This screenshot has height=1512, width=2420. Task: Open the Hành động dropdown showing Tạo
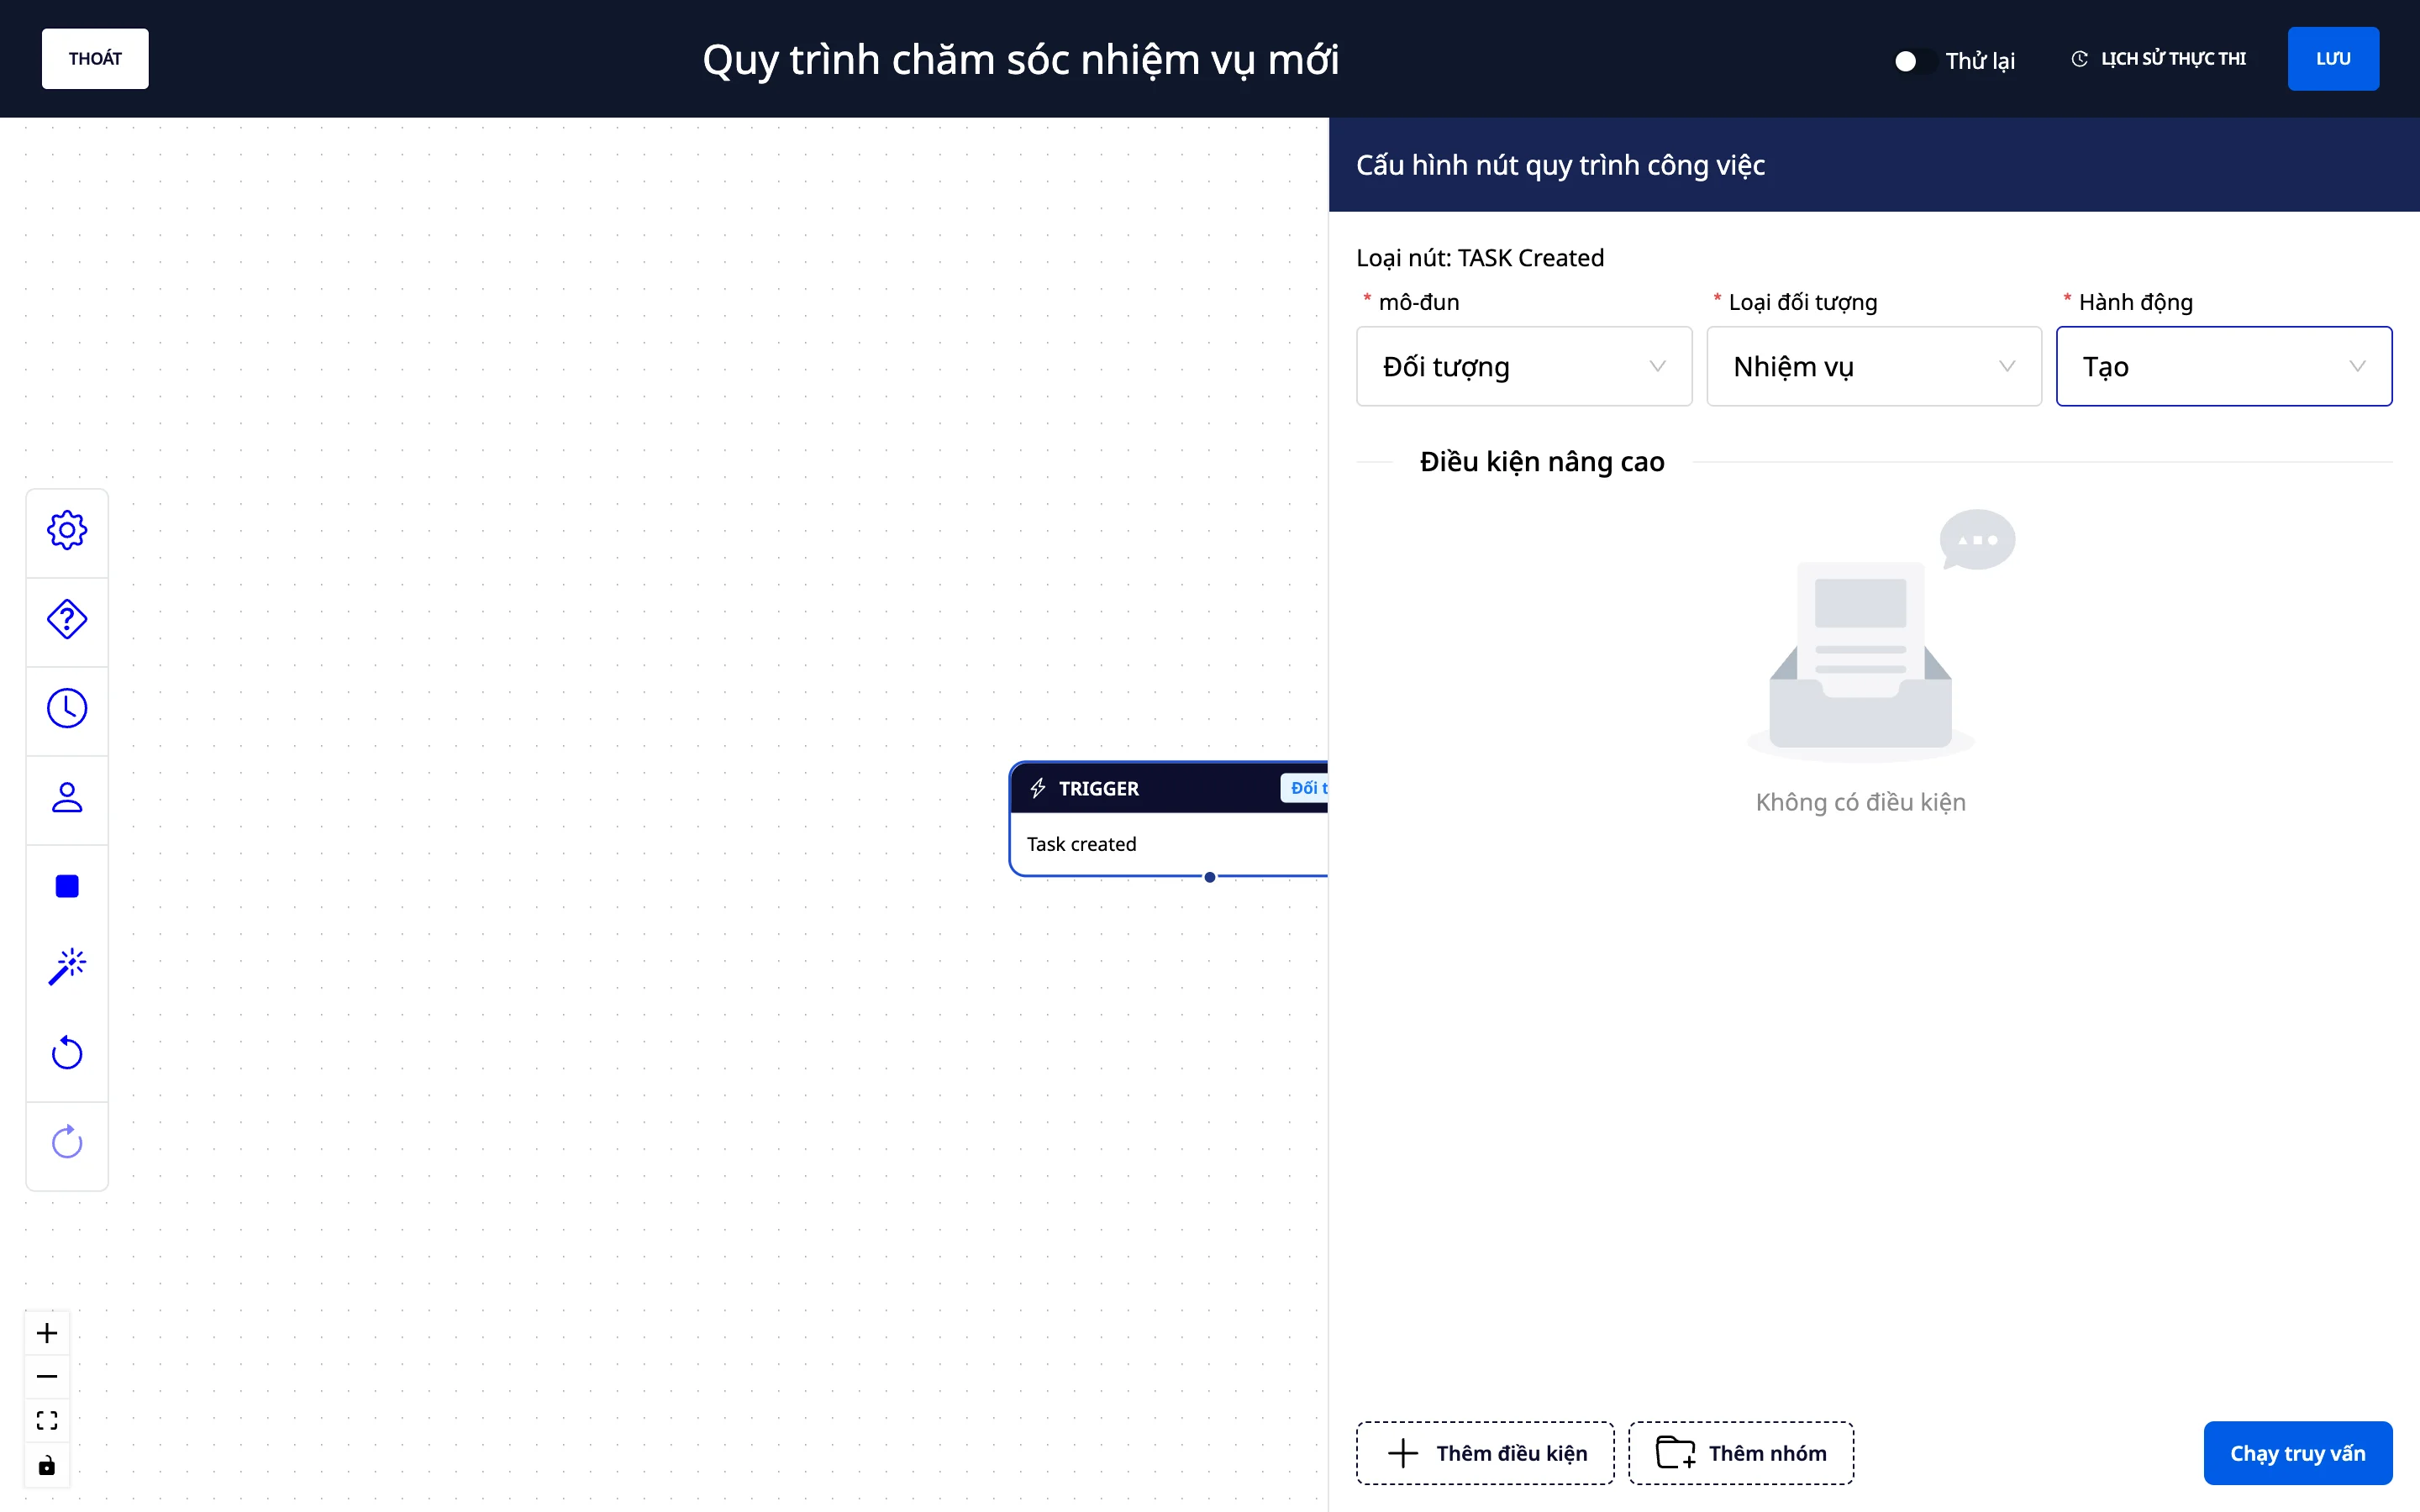[x=2224, y=366]
